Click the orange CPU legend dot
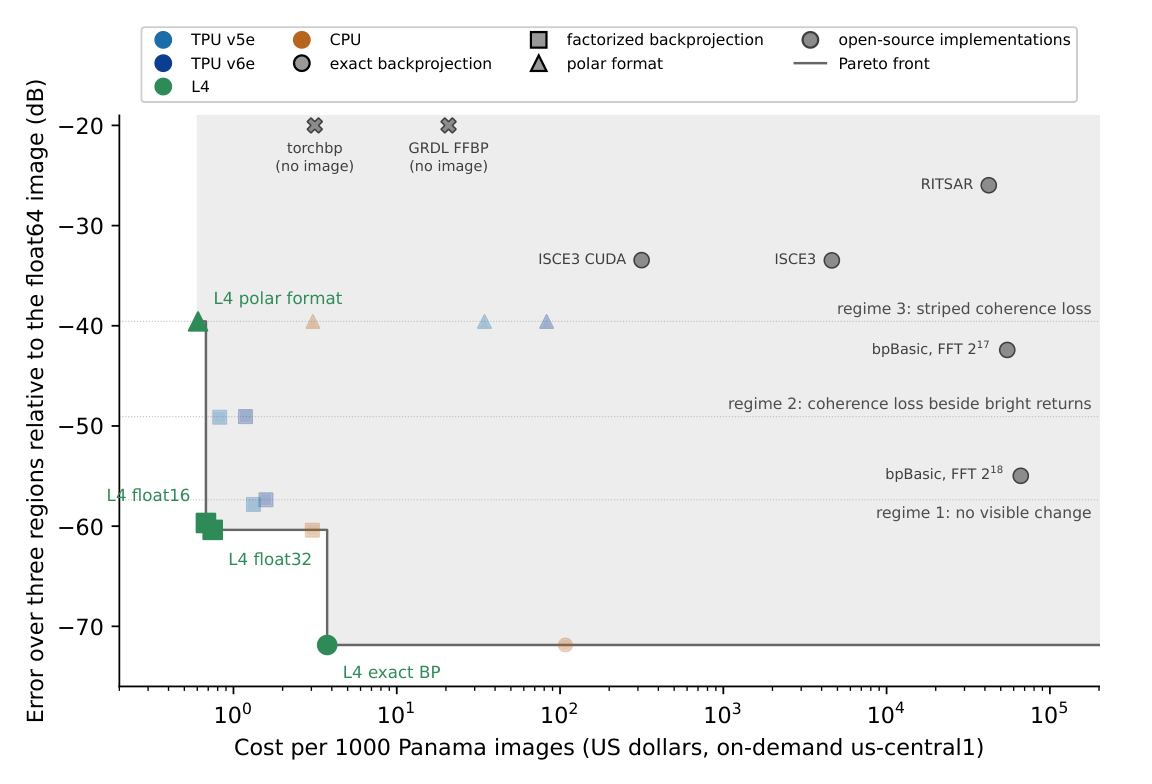 [301, 40]
